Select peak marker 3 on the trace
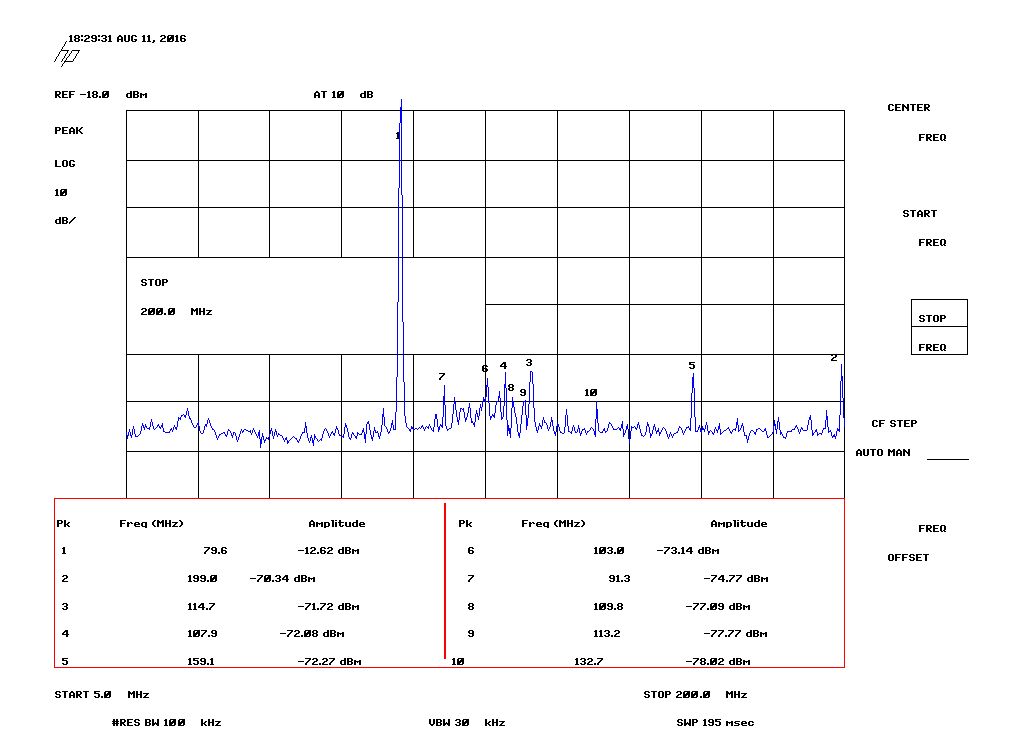 point(529,363)
